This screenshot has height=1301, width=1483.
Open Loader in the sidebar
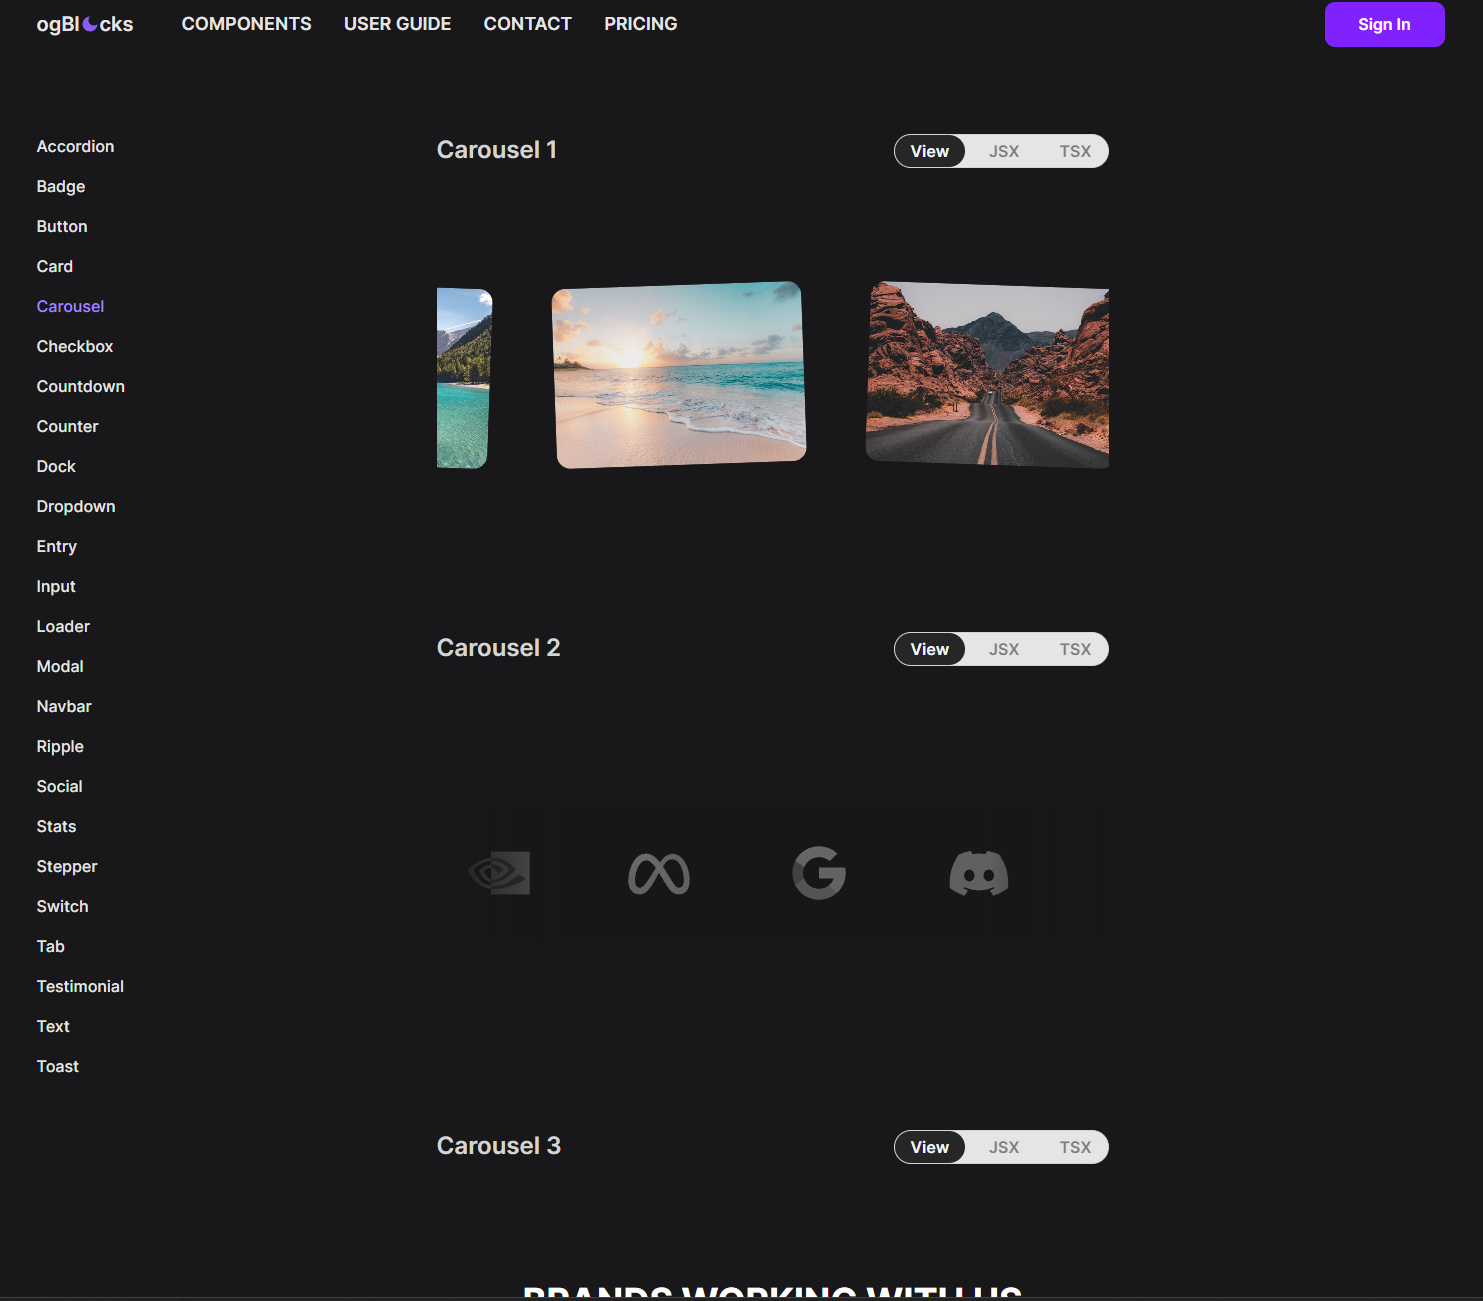(x=63, y=626)
